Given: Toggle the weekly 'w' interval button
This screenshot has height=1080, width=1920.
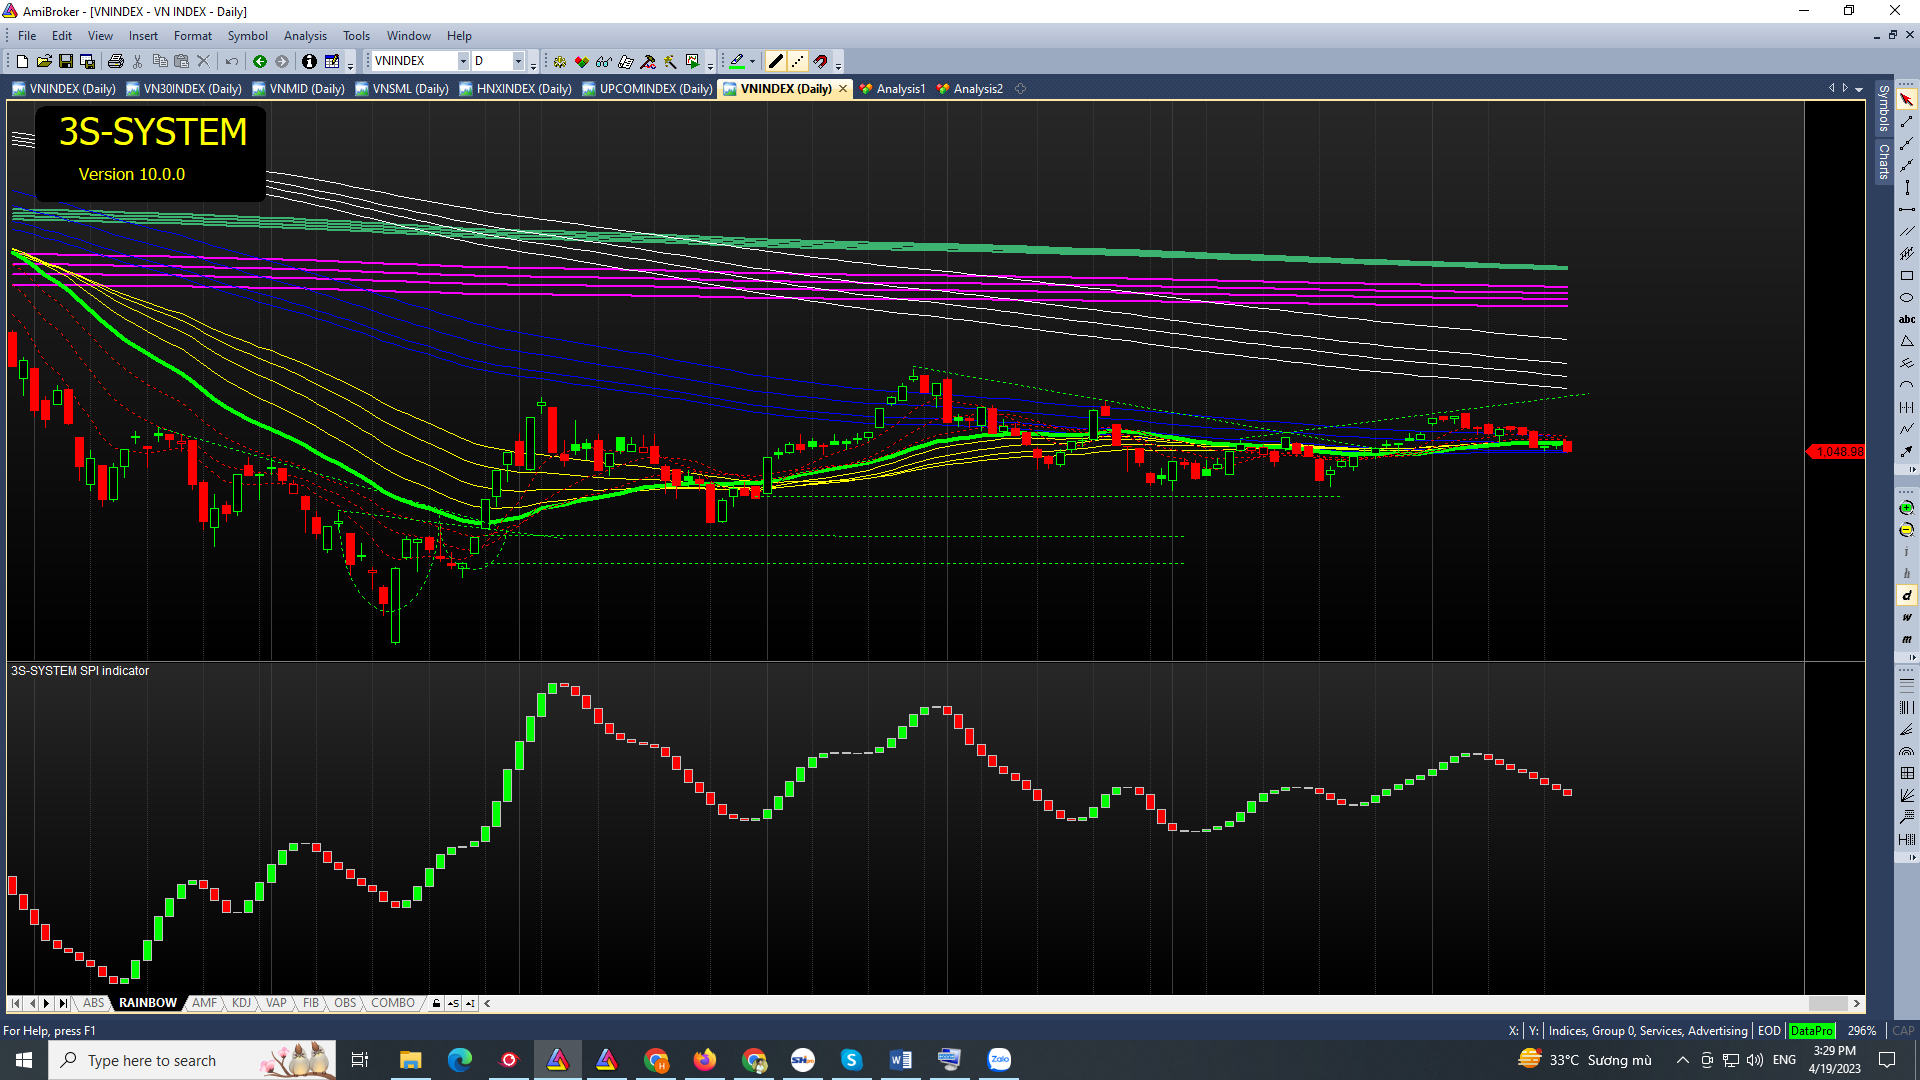Looking at the screenshot, I should click(1906, 617).
